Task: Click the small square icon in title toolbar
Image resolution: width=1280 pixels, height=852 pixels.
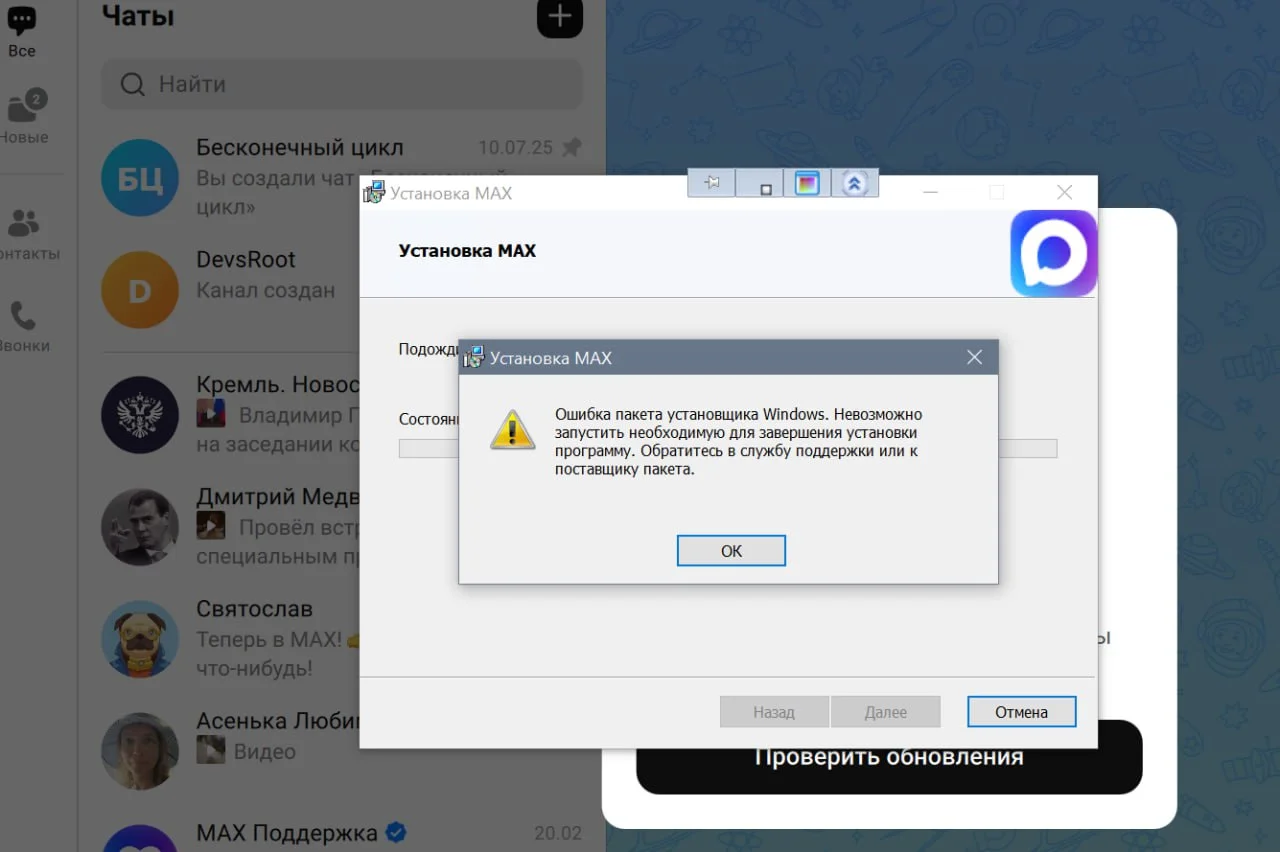Action: [x=765, y=186]
